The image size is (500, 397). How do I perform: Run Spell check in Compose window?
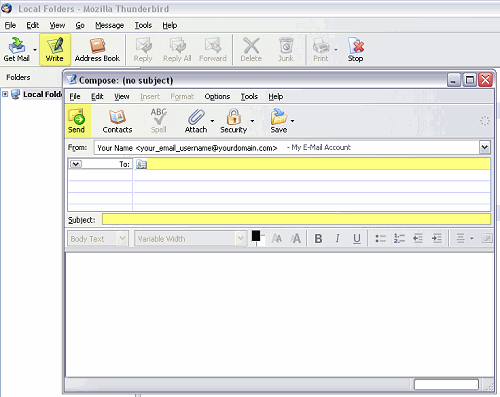(158, 121)
